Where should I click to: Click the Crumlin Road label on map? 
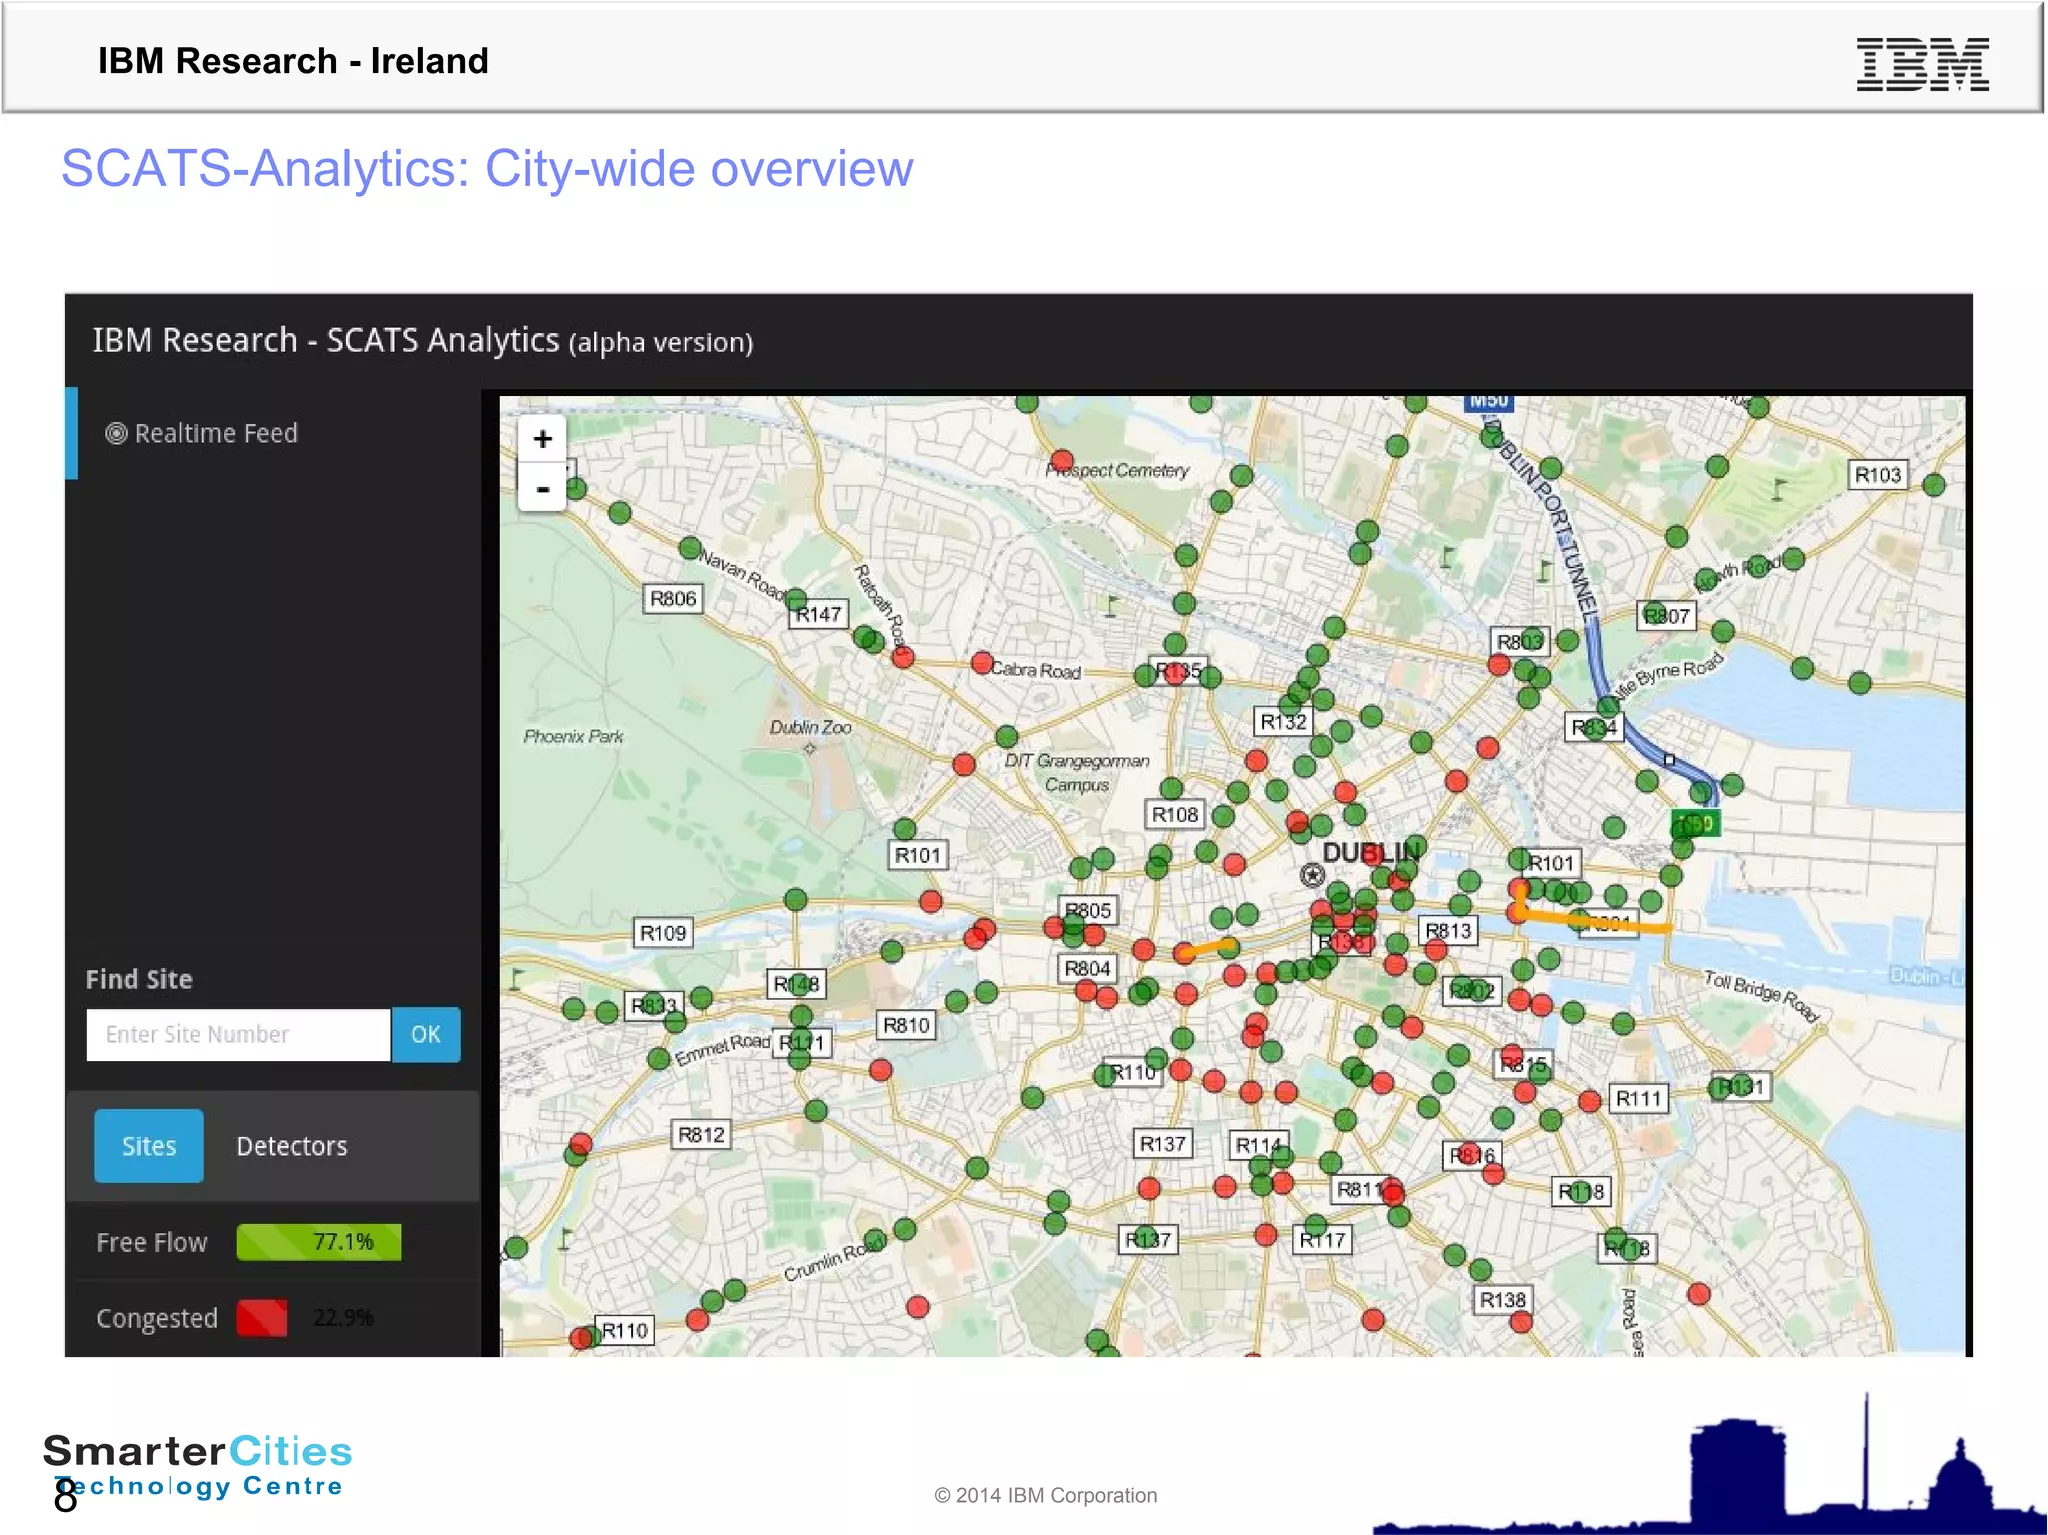(x=834, y=1261)
